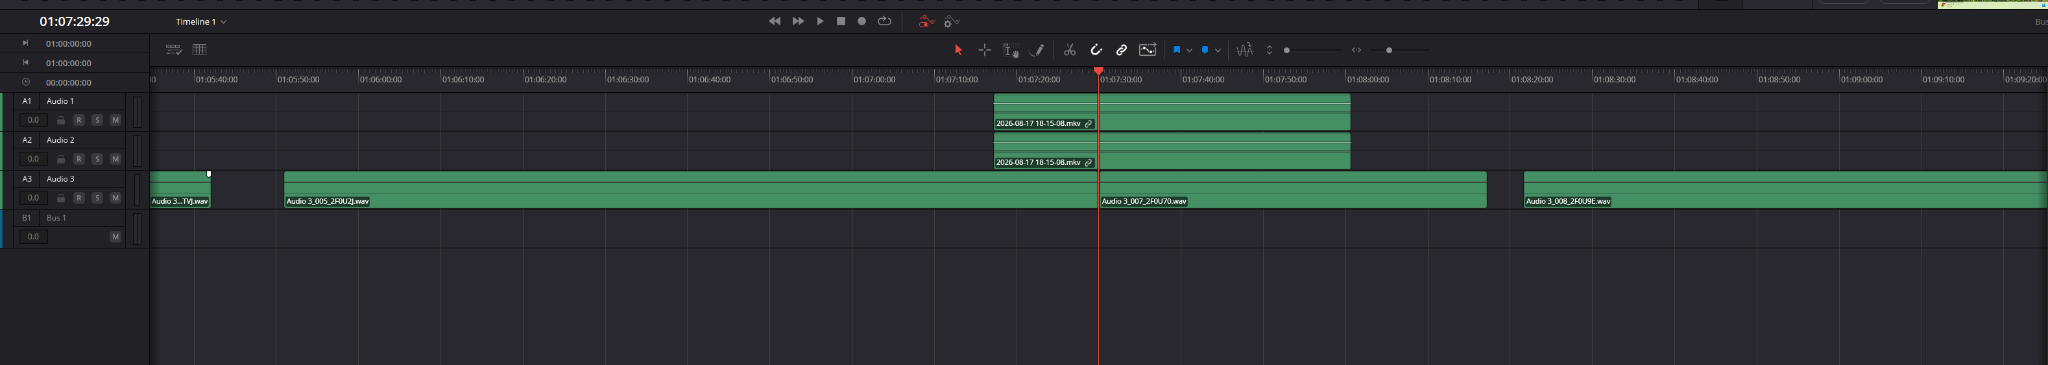Start playback with the play button
The width and height of the screenshot is (2048, 365).
(820, 21)
